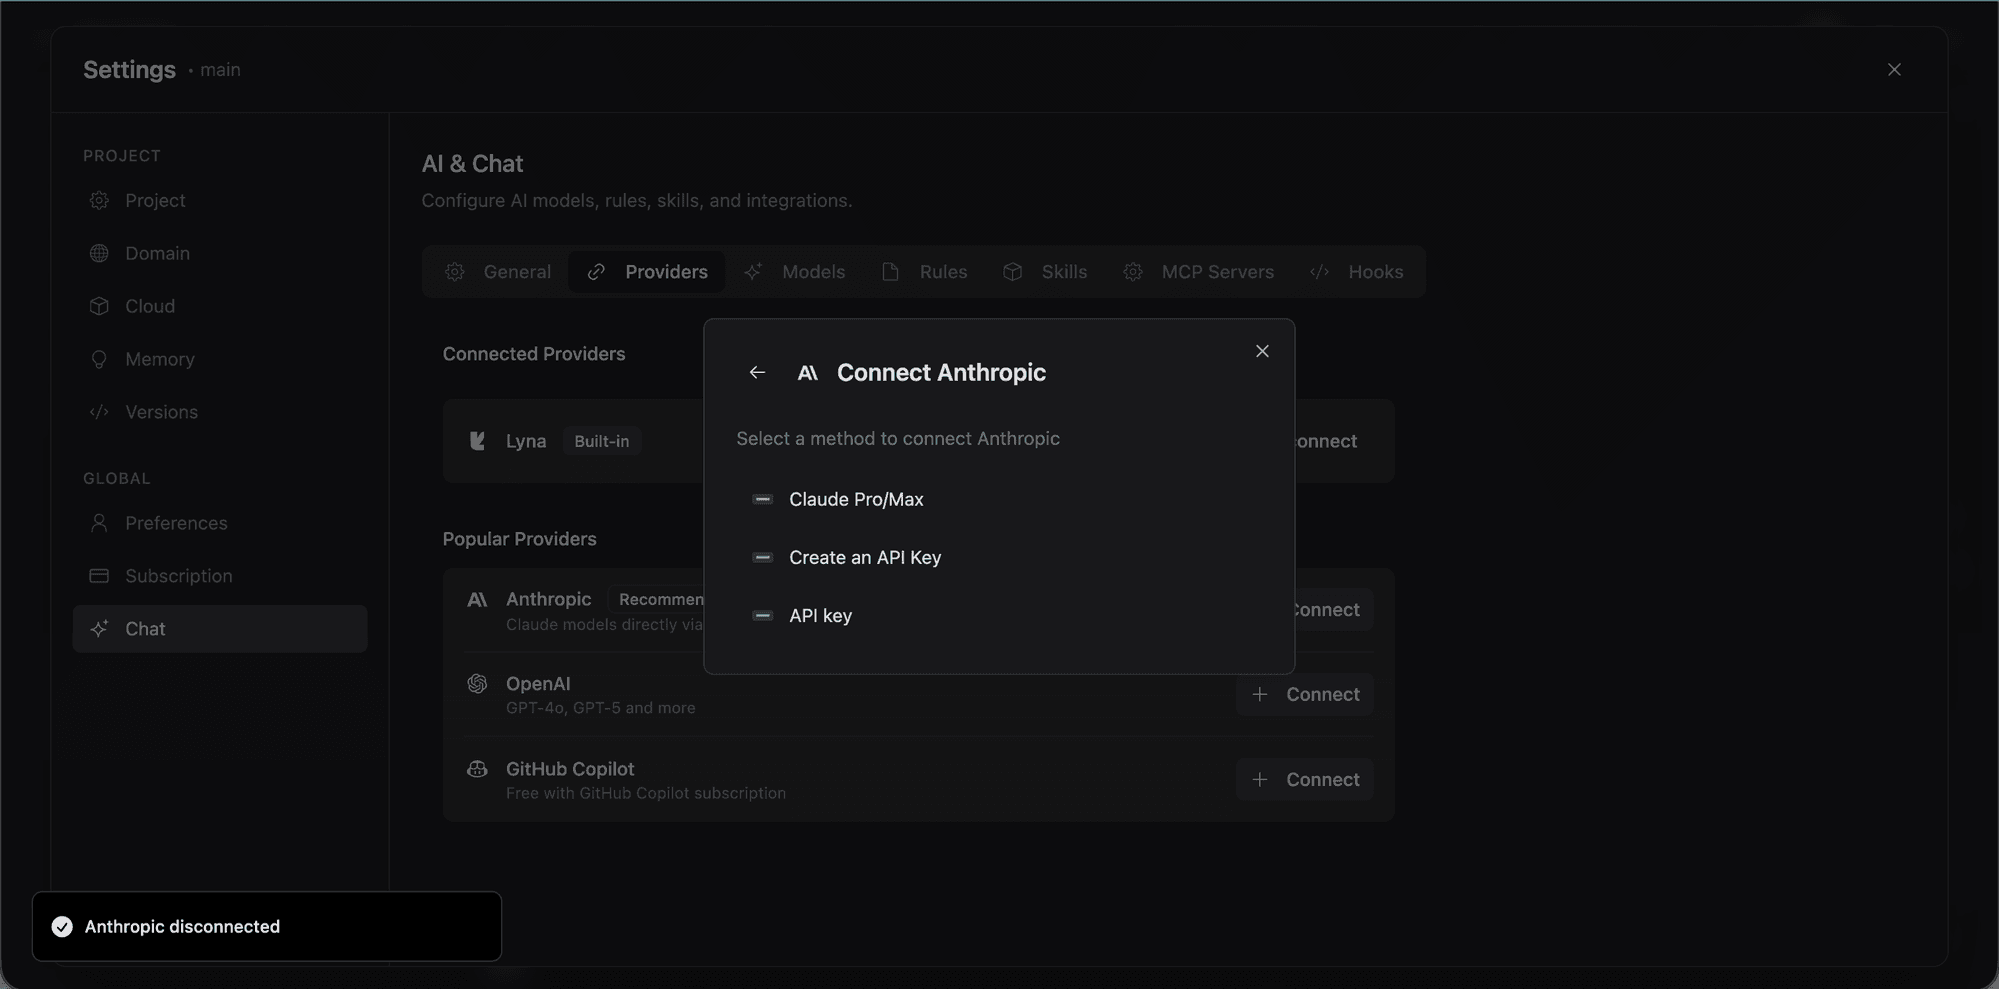Click the Cloud icon in the sidebar
The width and height of the screenshot is (1999, 989).
pyautogui.click(x=99, y=306)
